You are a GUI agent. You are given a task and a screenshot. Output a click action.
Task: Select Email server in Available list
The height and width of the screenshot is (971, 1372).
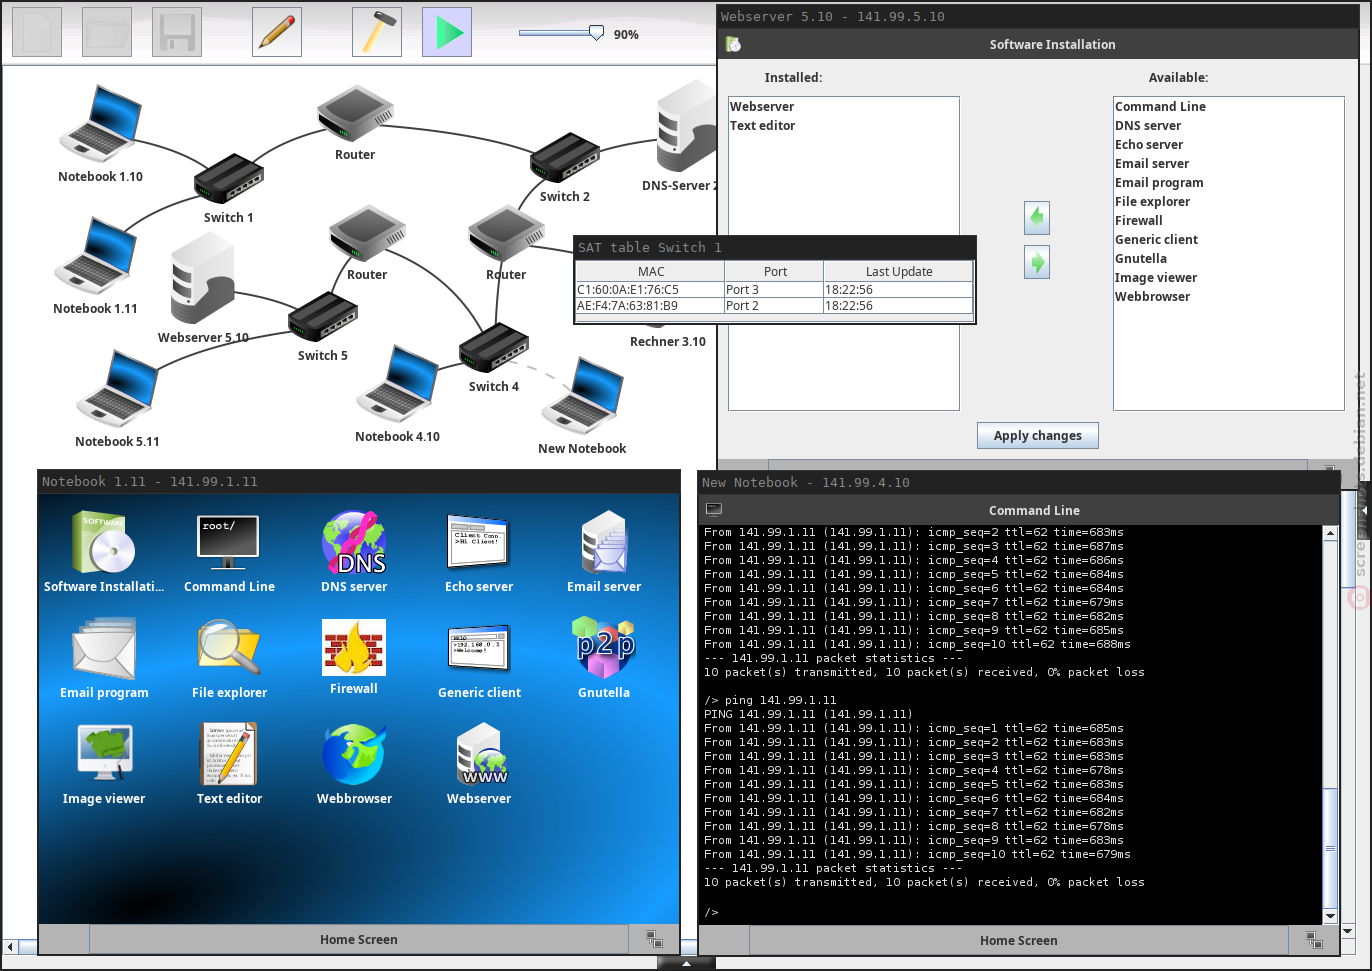pos(1152,163)
